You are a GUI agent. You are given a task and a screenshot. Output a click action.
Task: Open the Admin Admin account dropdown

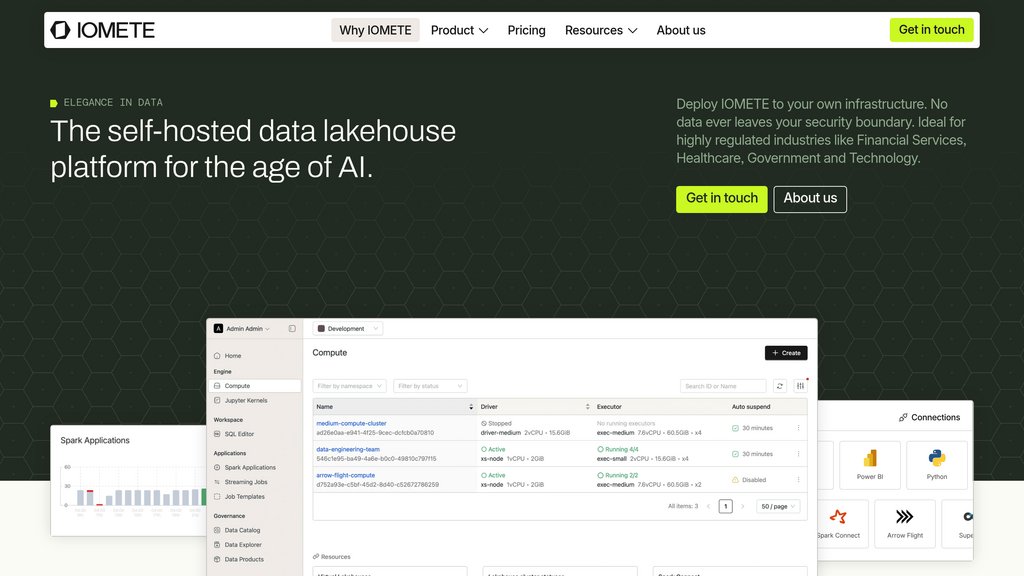tap(242, 328)
